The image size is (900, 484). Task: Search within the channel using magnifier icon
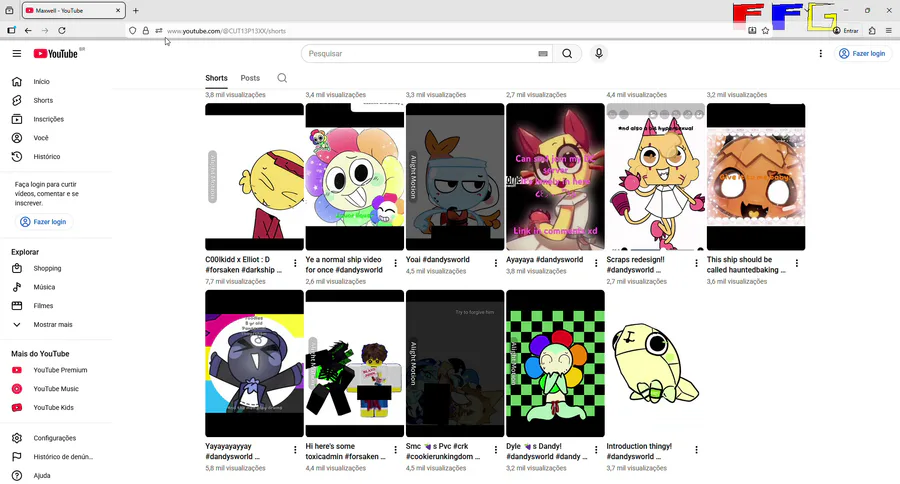tap(282, 78)
